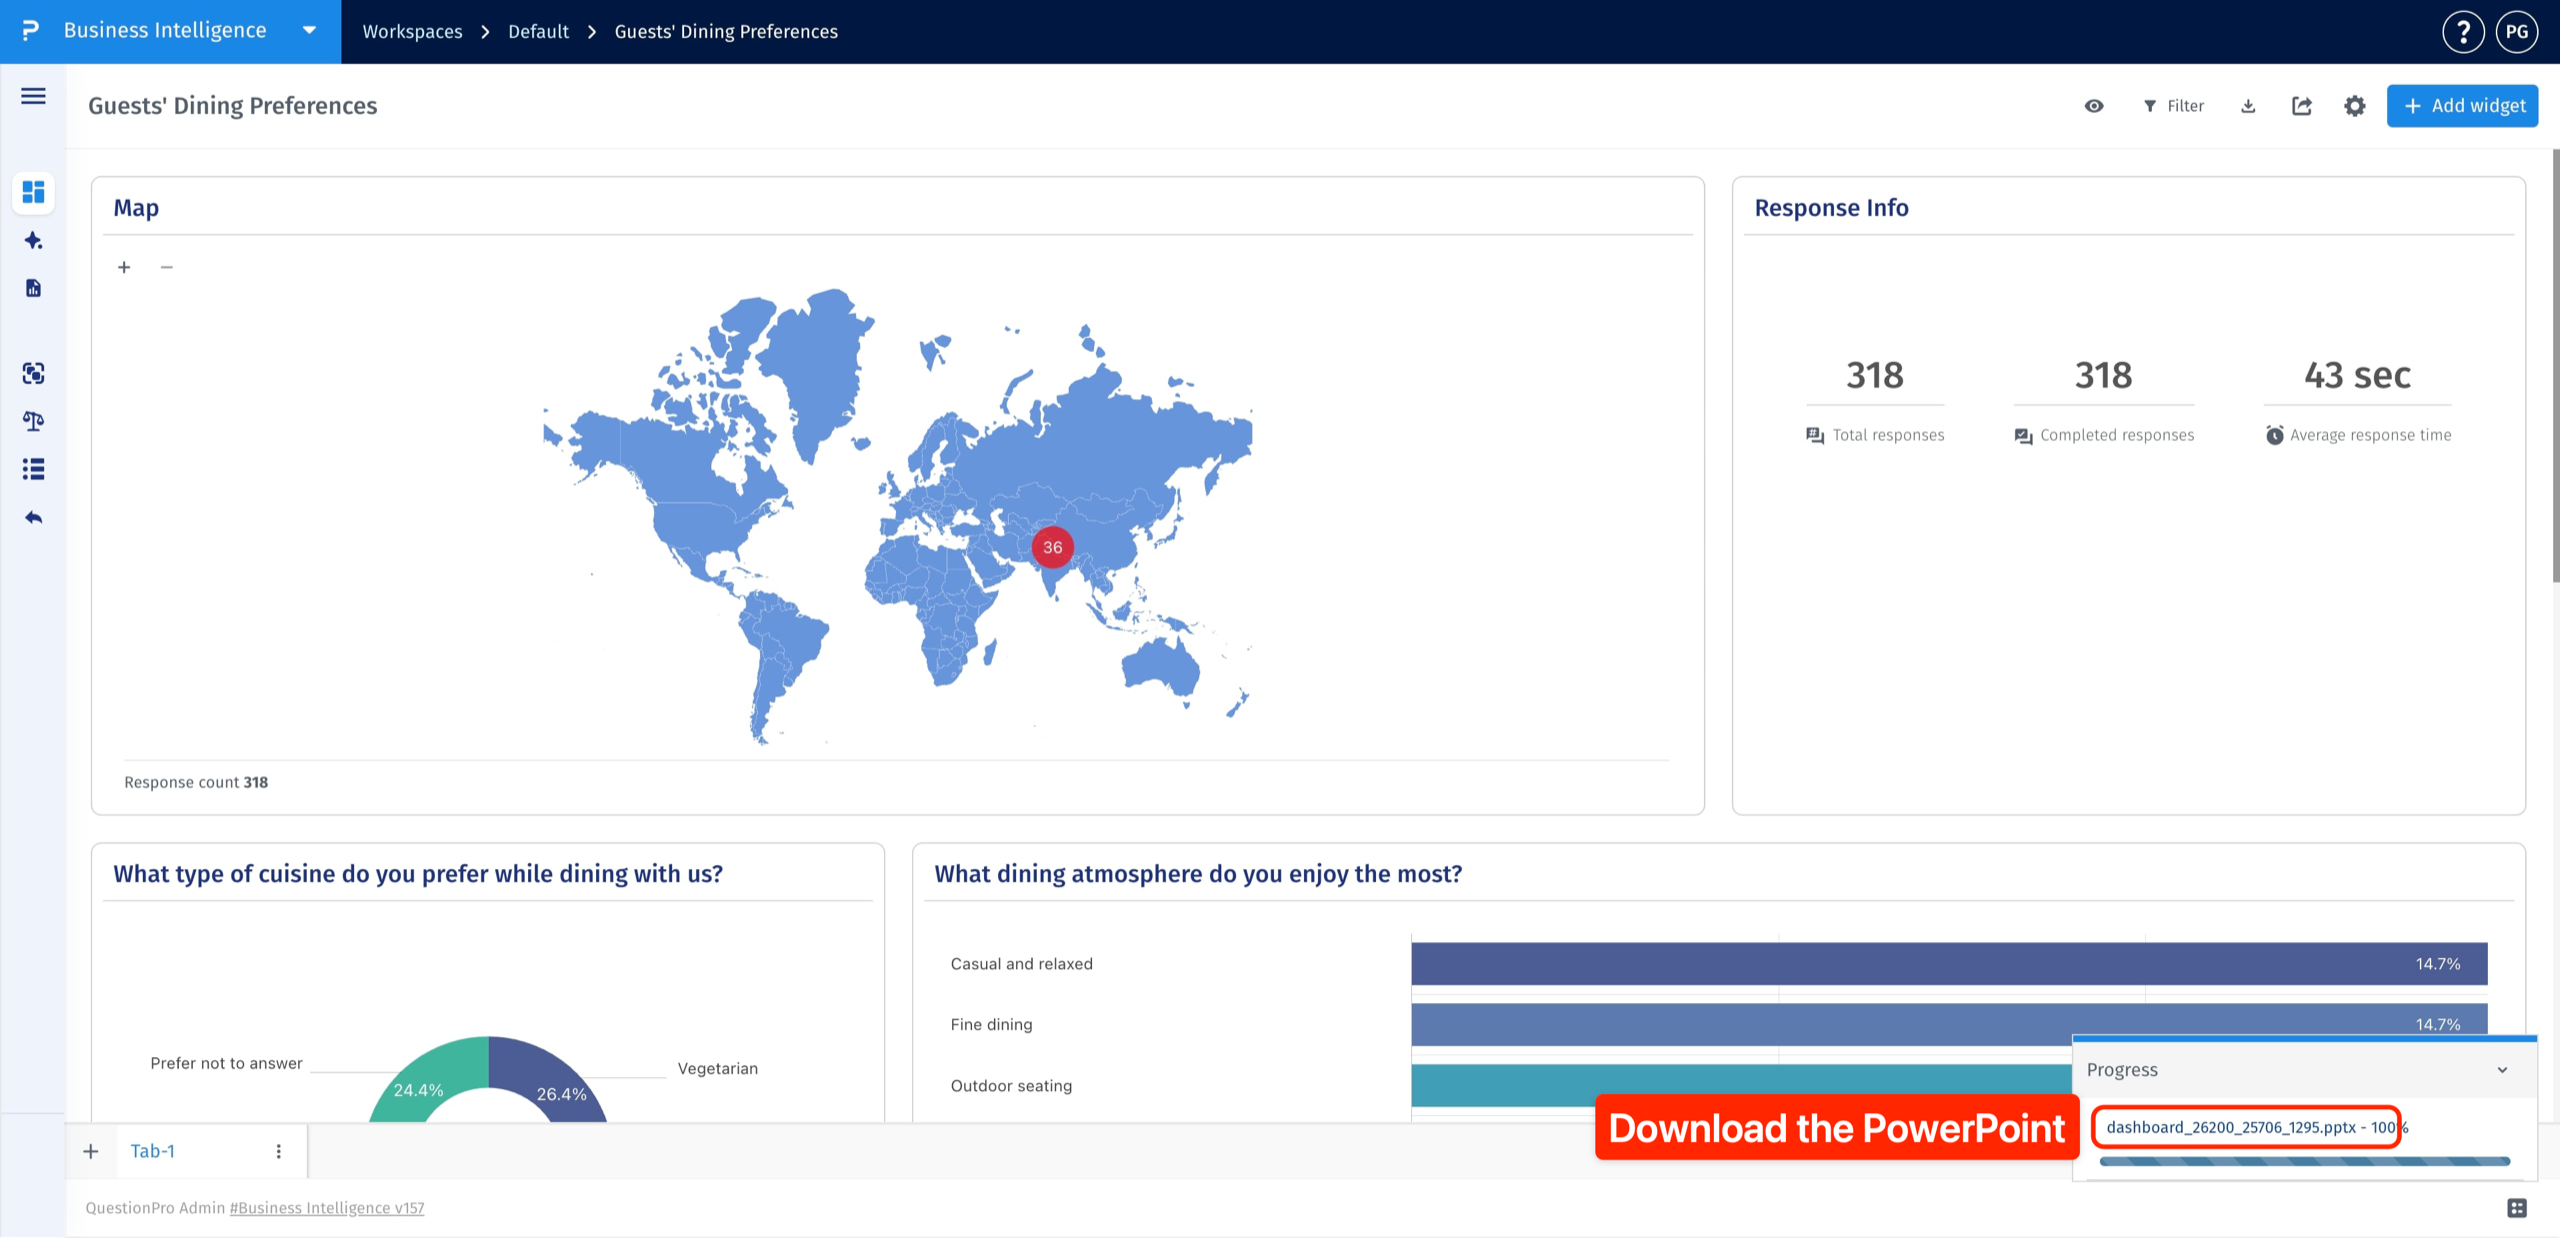Viewport: 2560px width, 1238px height.
Task: Select Tab-1
Action: (x=153, y=1151)
